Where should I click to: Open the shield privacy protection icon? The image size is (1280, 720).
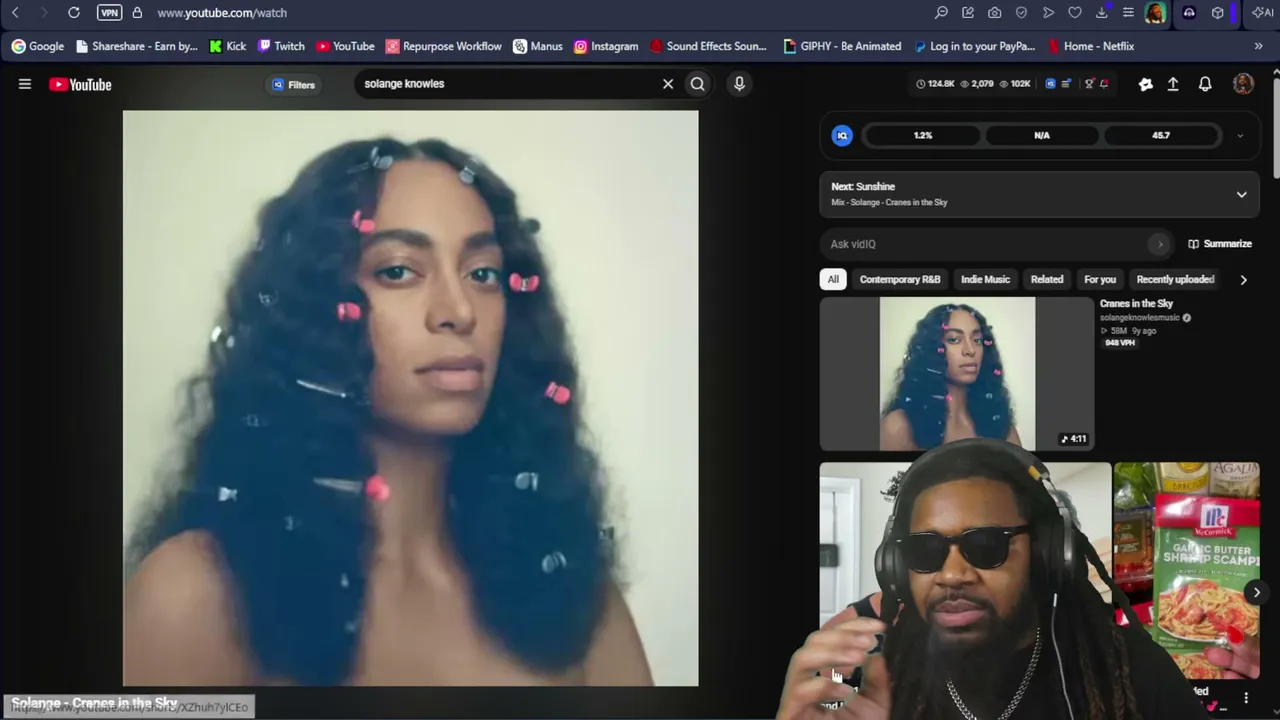click(x=1021, y=13)
